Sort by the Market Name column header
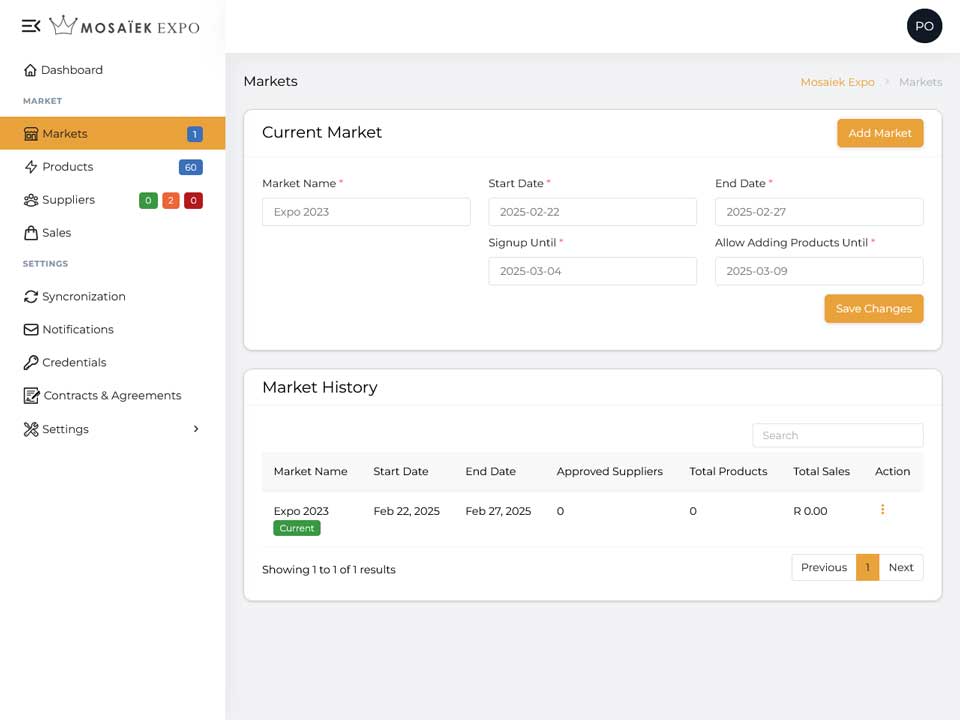Image resolution: width=960 pixels, height=720 pixels. point(310,471)
